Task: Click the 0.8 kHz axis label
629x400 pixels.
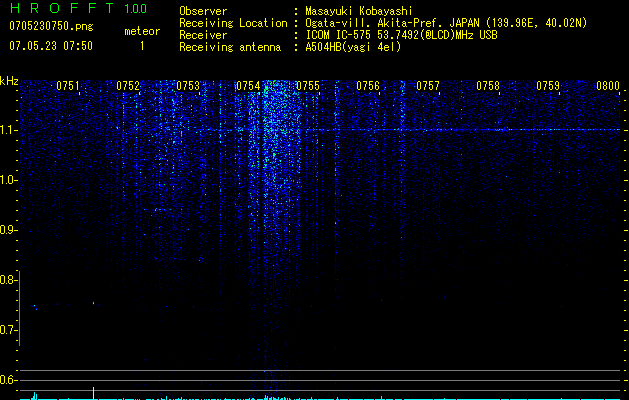Action: pyautogui.click(x=7, y=280)
